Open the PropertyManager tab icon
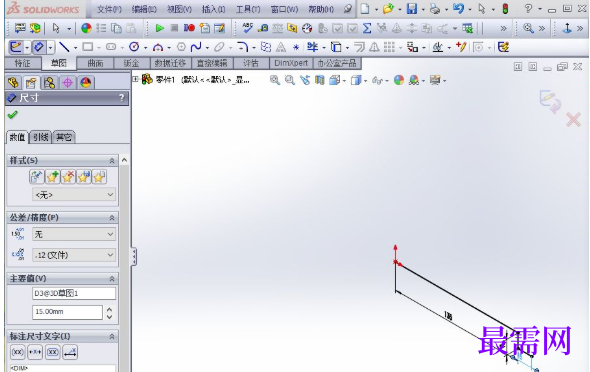Image resolution: width=590 pixels, height=372 pixels. pos(31,82)
